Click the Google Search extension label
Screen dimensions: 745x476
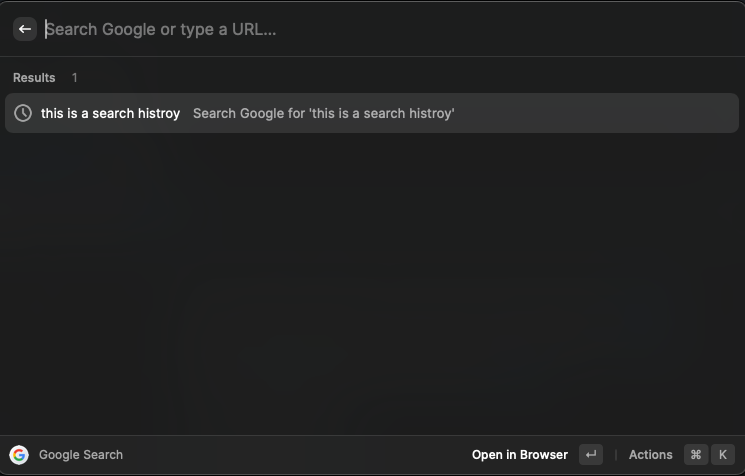(x=81, y=455)
